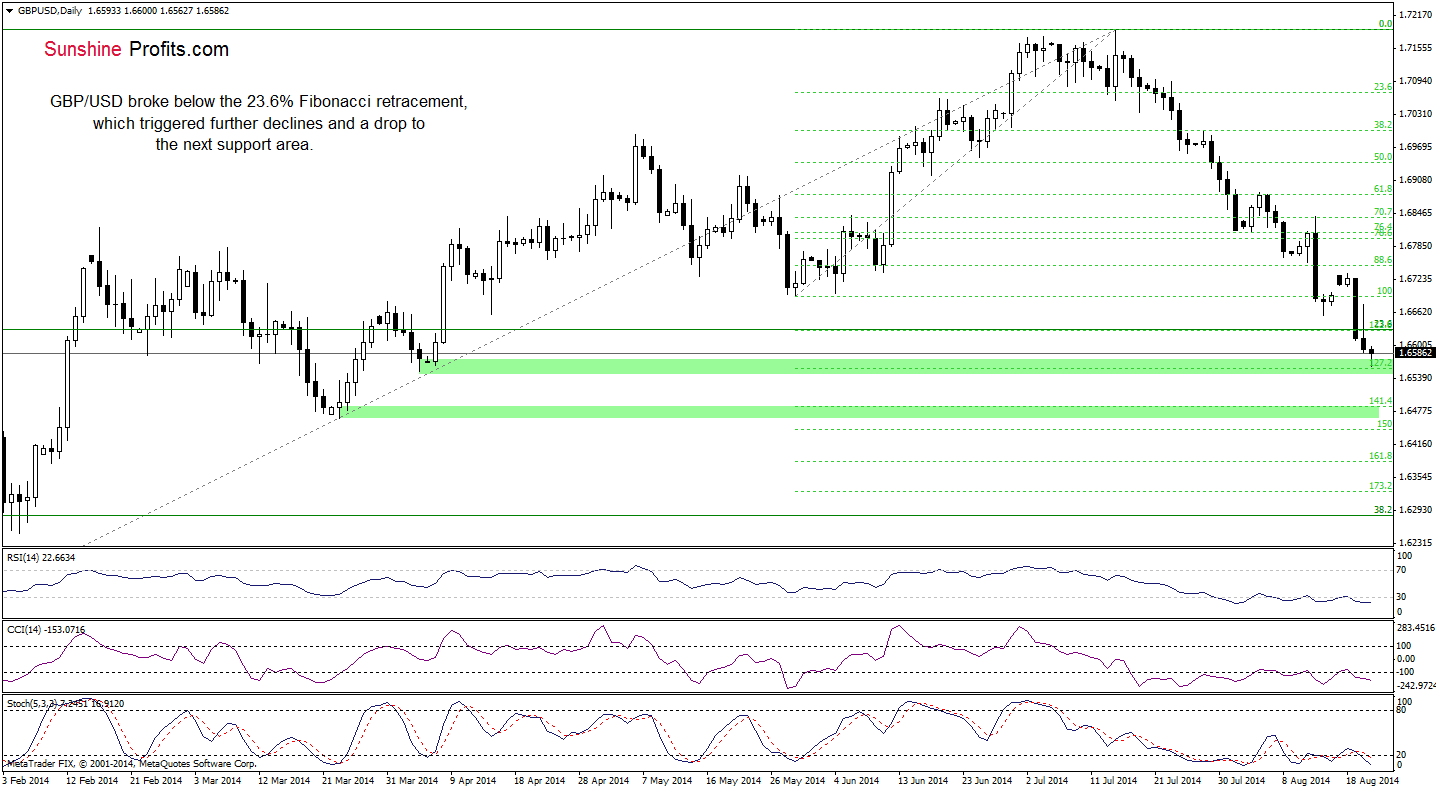
Task: Click the 1.67850 price axis label
Action: tap(1417, 246)
